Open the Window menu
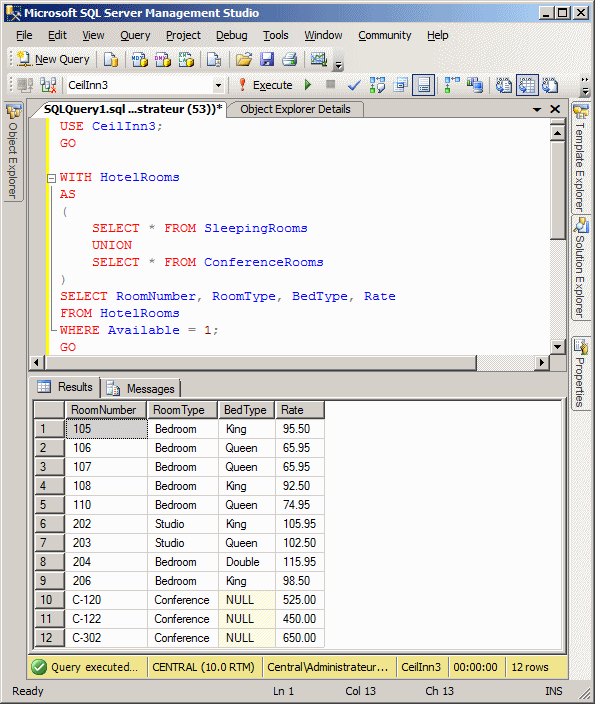Screen dimensions: 595x704 click(323, 35)
